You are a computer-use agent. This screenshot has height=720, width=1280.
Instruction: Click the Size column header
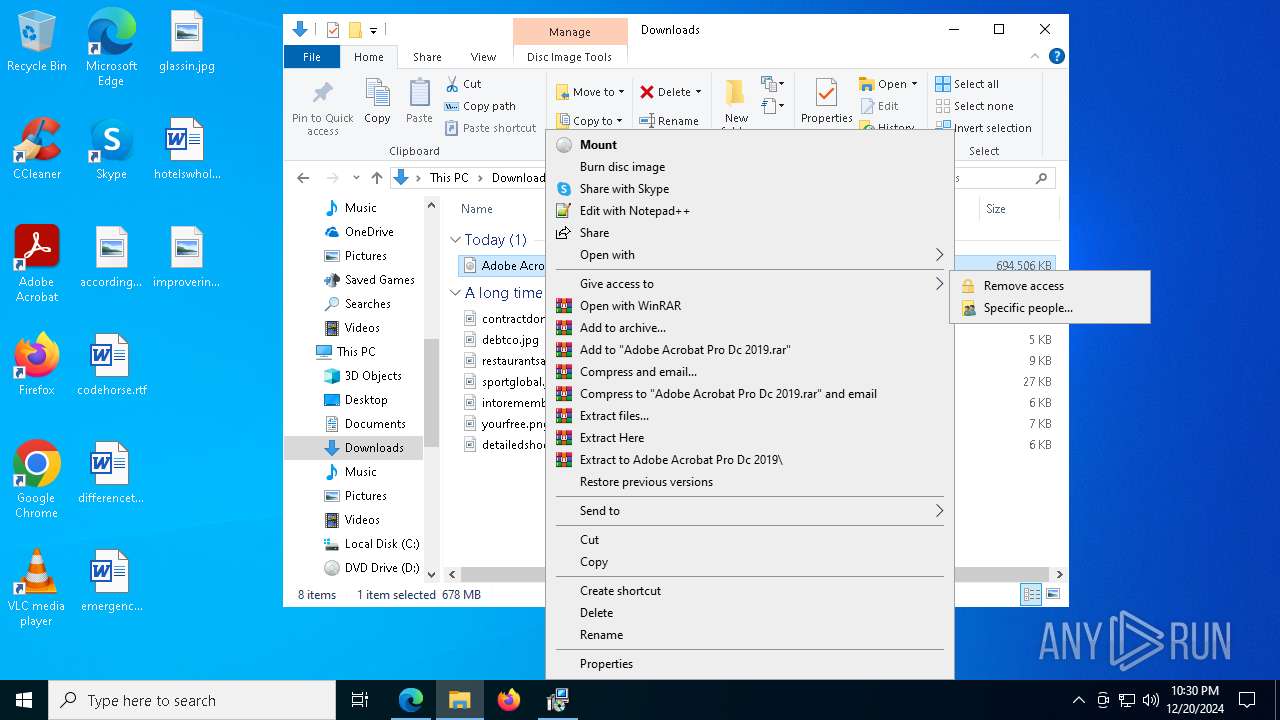1018,209
